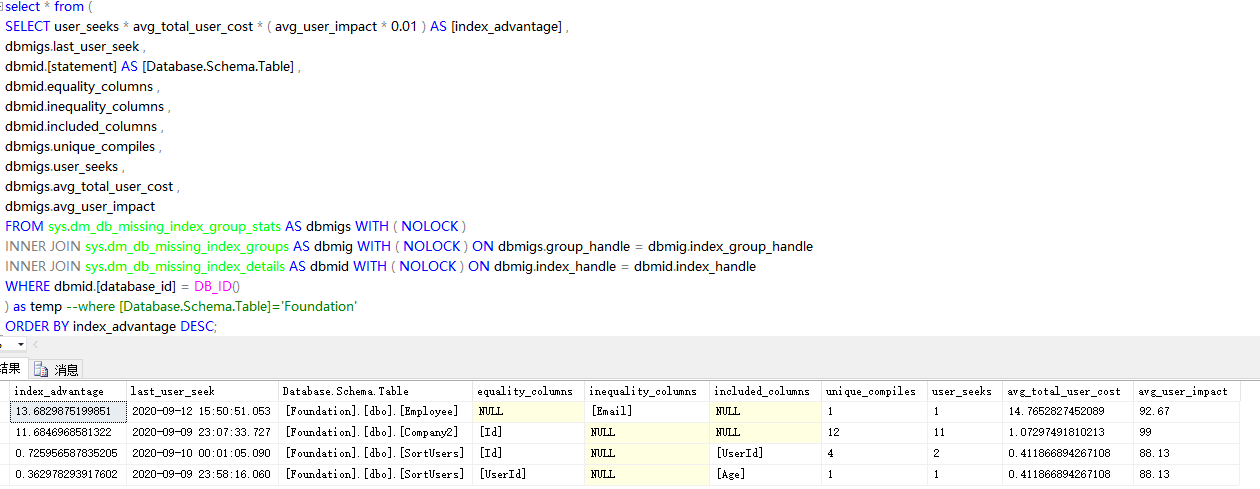The image size is (1260, 489).
Task: Click the avg_total_user_cost column header
Action: [x=1067, y=391]
